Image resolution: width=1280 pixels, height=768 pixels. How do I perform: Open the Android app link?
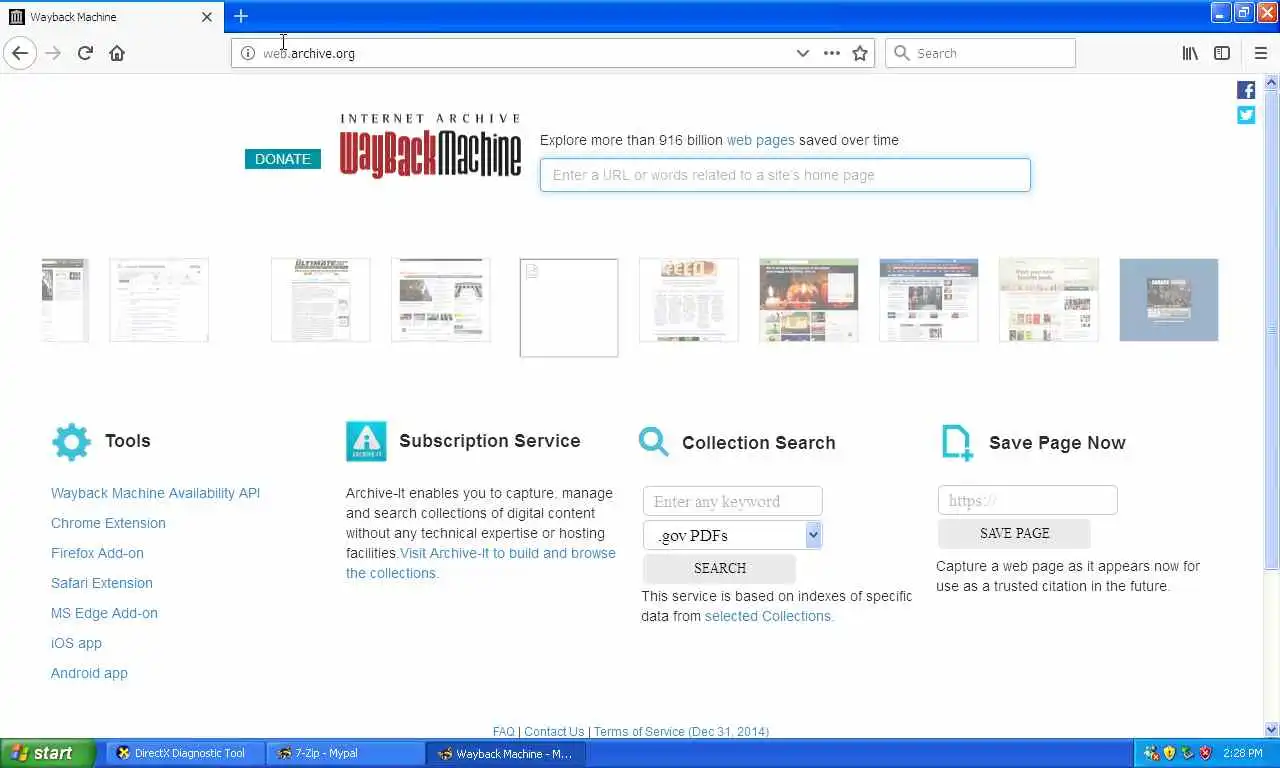[89, 673]
